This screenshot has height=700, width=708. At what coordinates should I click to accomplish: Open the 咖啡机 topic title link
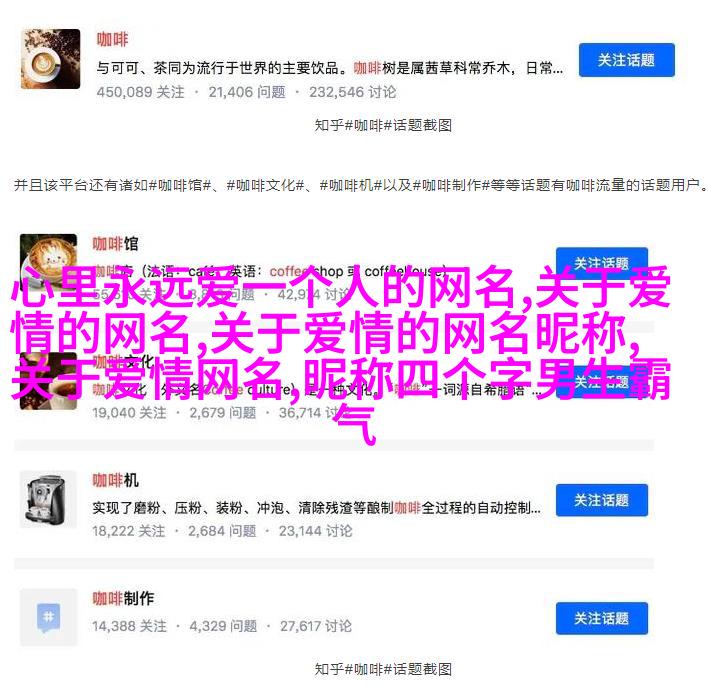click(115, 480)
